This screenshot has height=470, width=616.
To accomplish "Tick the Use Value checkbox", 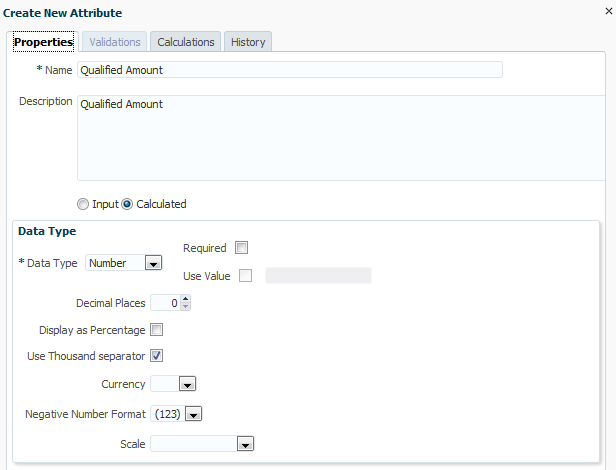I will (x=246, y=275).
